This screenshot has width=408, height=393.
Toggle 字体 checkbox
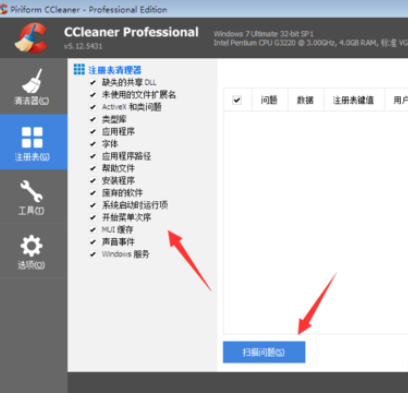coord(93,144)
